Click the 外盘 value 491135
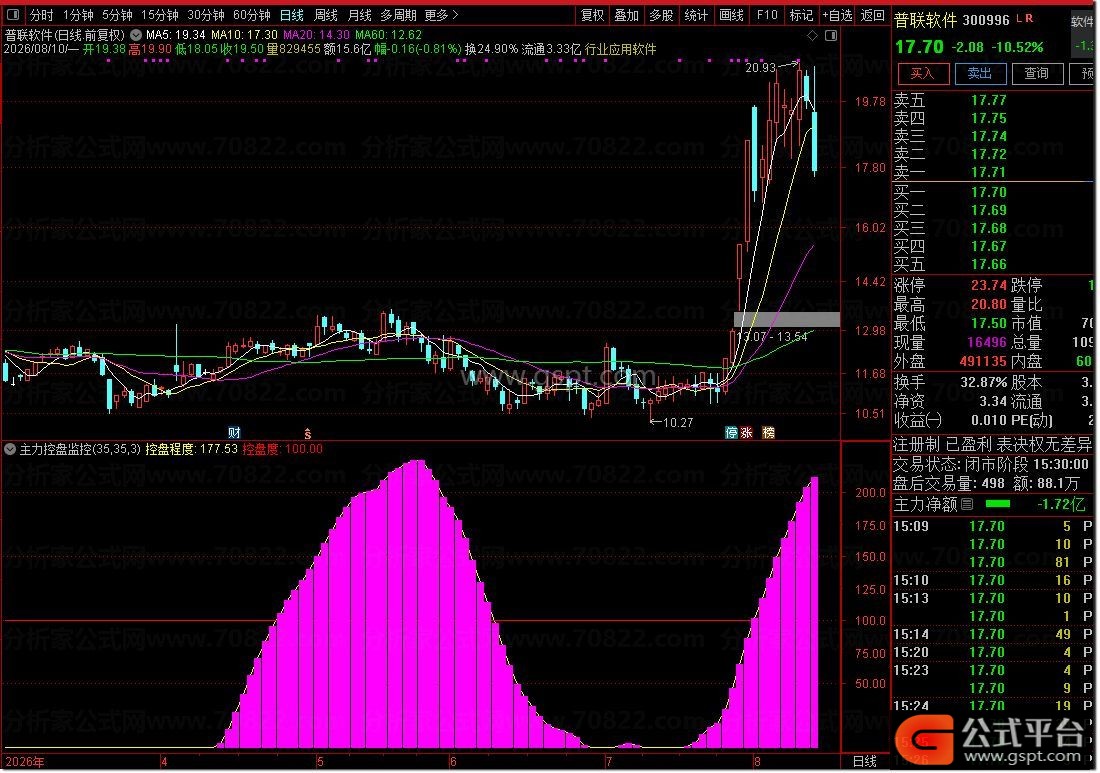This screenshot has width=1100, height=773. (983, 361)
